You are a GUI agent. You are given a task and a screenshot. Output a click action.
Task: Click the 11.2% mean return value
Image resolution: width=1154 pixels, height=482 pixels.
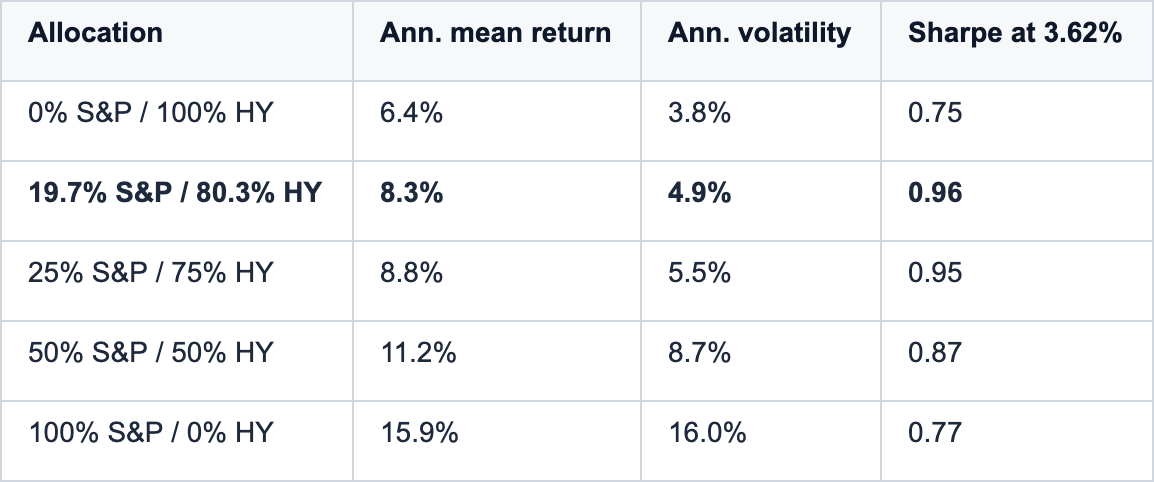pyautogui.click(x=418, y=352)
